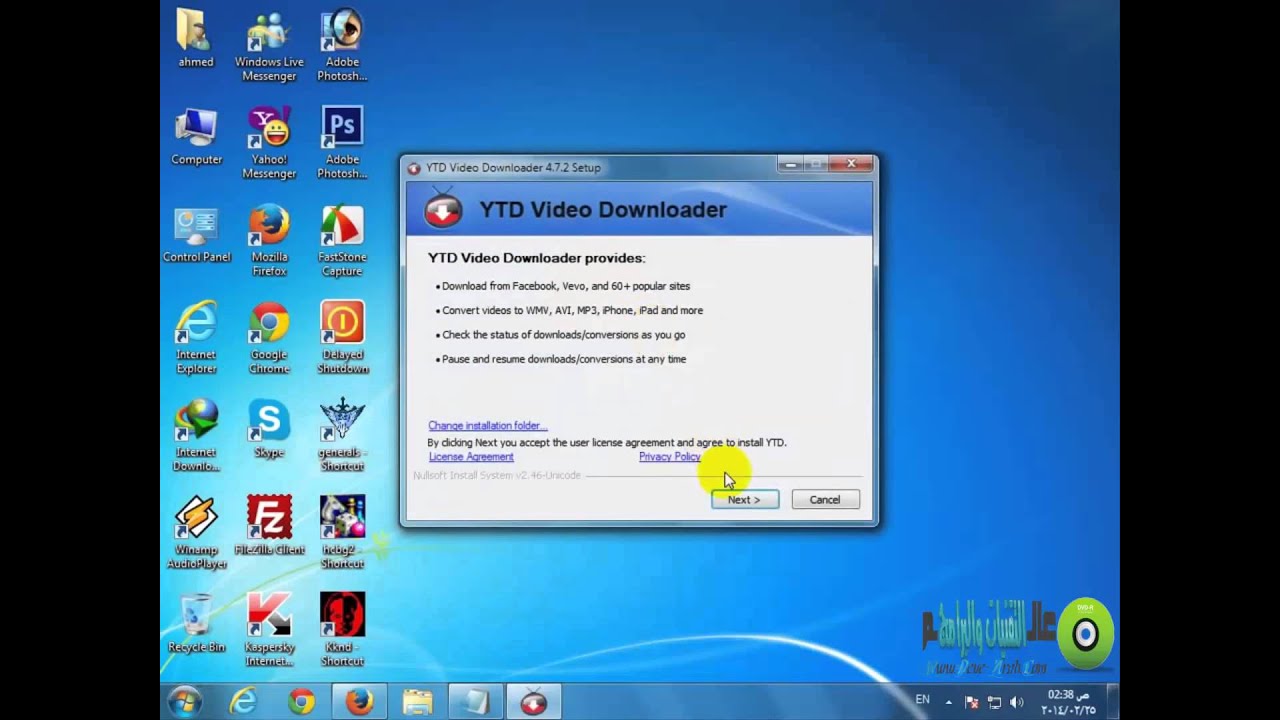Screen dimensions: 1280x720
Task: Open the Privacy Policy link
Action: [670, 456]
